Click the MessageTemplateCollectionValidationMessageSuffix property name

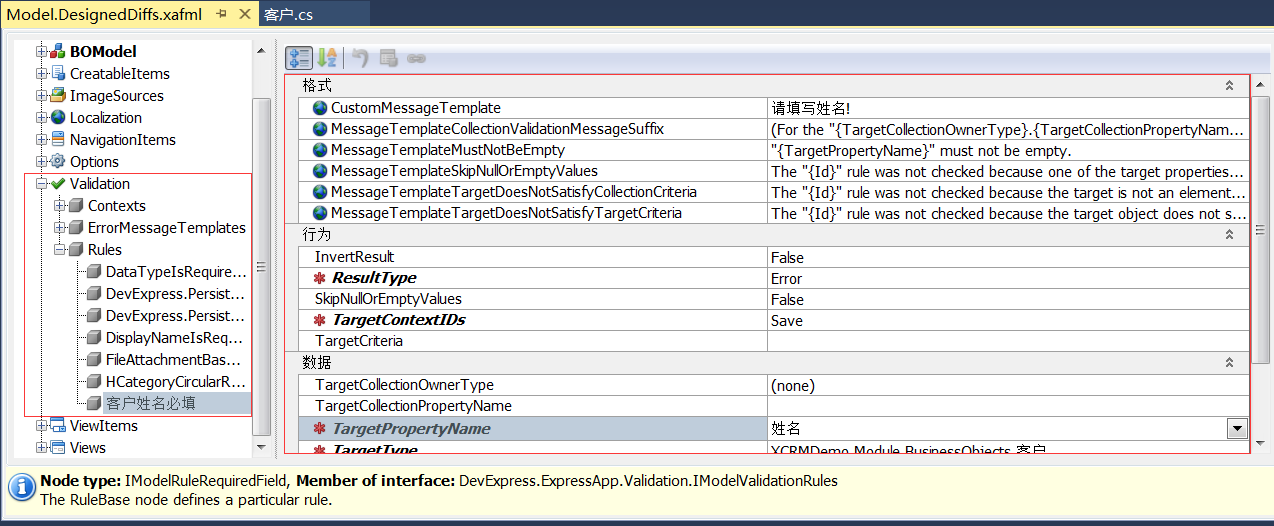click(x=497, y=129)
